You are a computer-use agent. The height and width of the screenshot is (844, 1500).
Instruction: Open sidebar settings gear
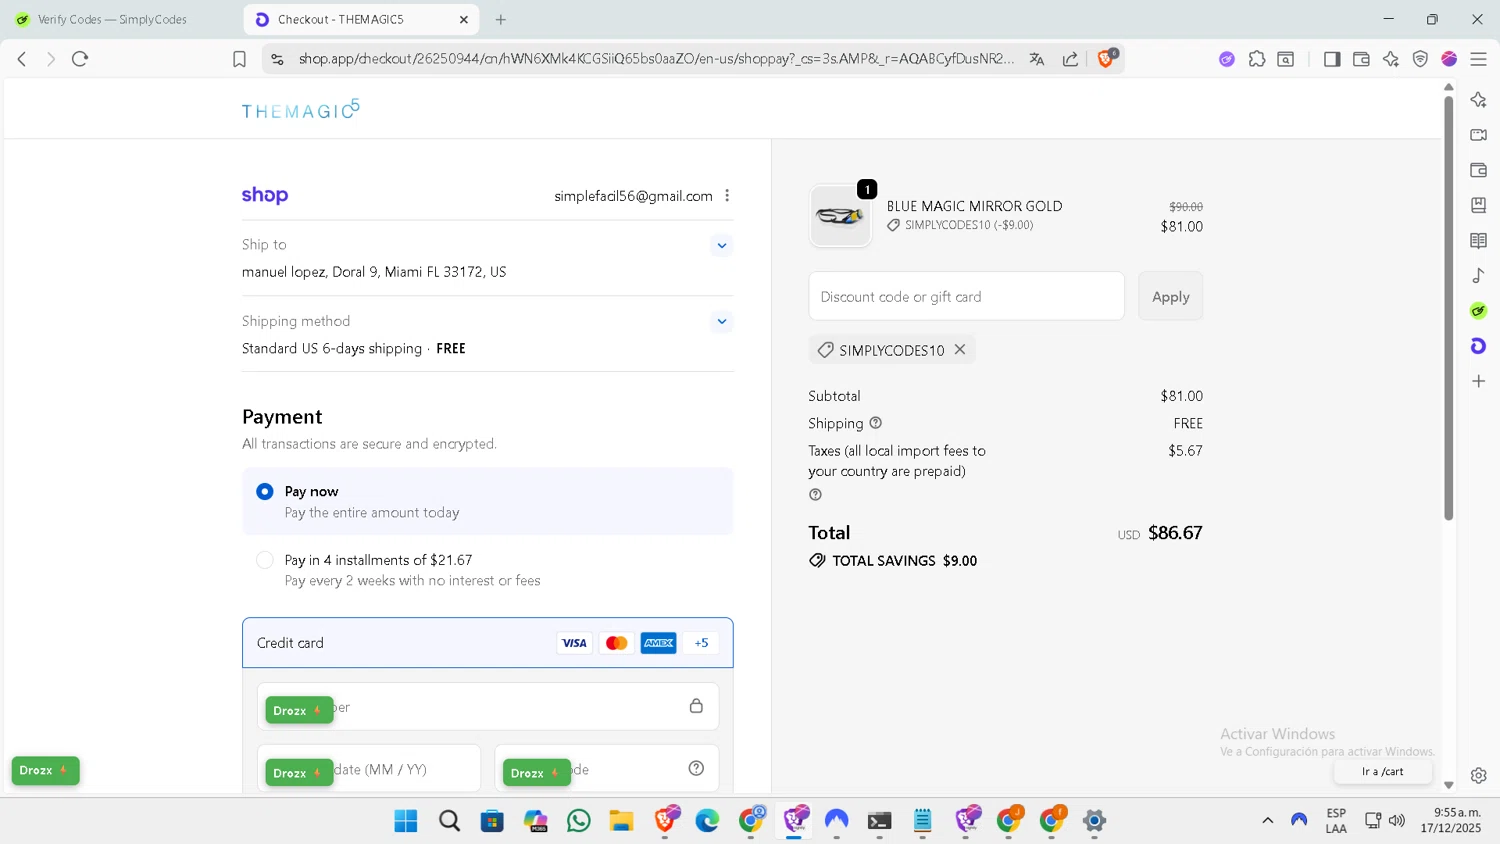tap(1479, 775)
